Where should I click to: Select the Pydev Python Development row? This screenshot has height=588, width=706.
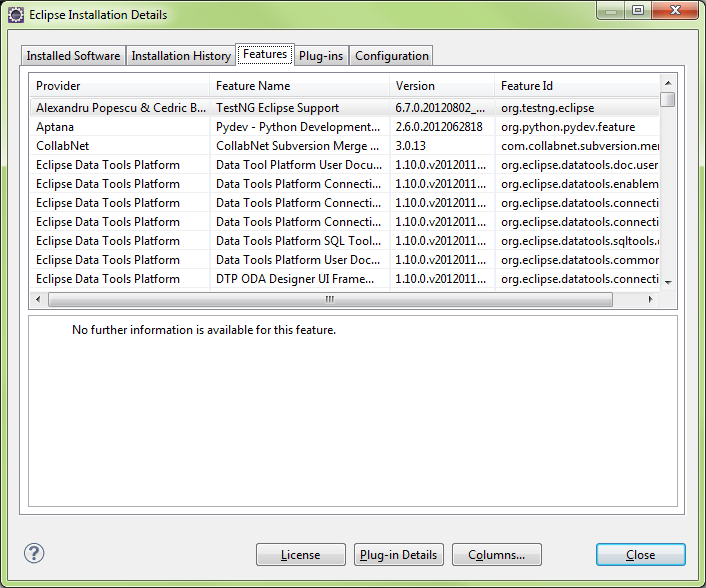298,127
